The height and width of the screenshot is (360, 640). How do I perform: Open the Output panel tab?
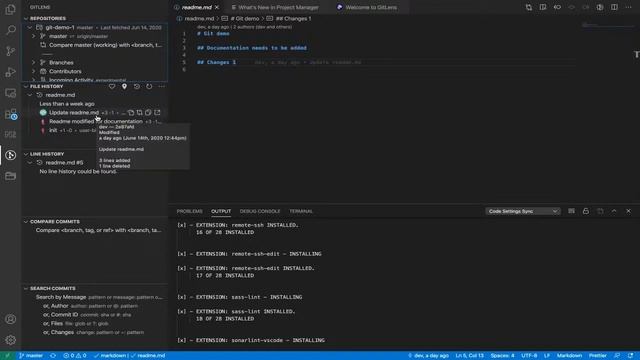pos(221,211)
